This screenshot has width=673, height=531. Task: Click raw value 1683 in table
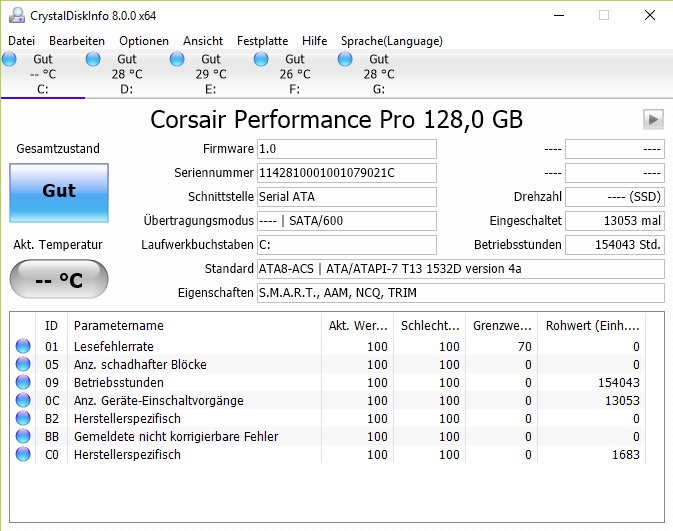[x=626, y=455]
